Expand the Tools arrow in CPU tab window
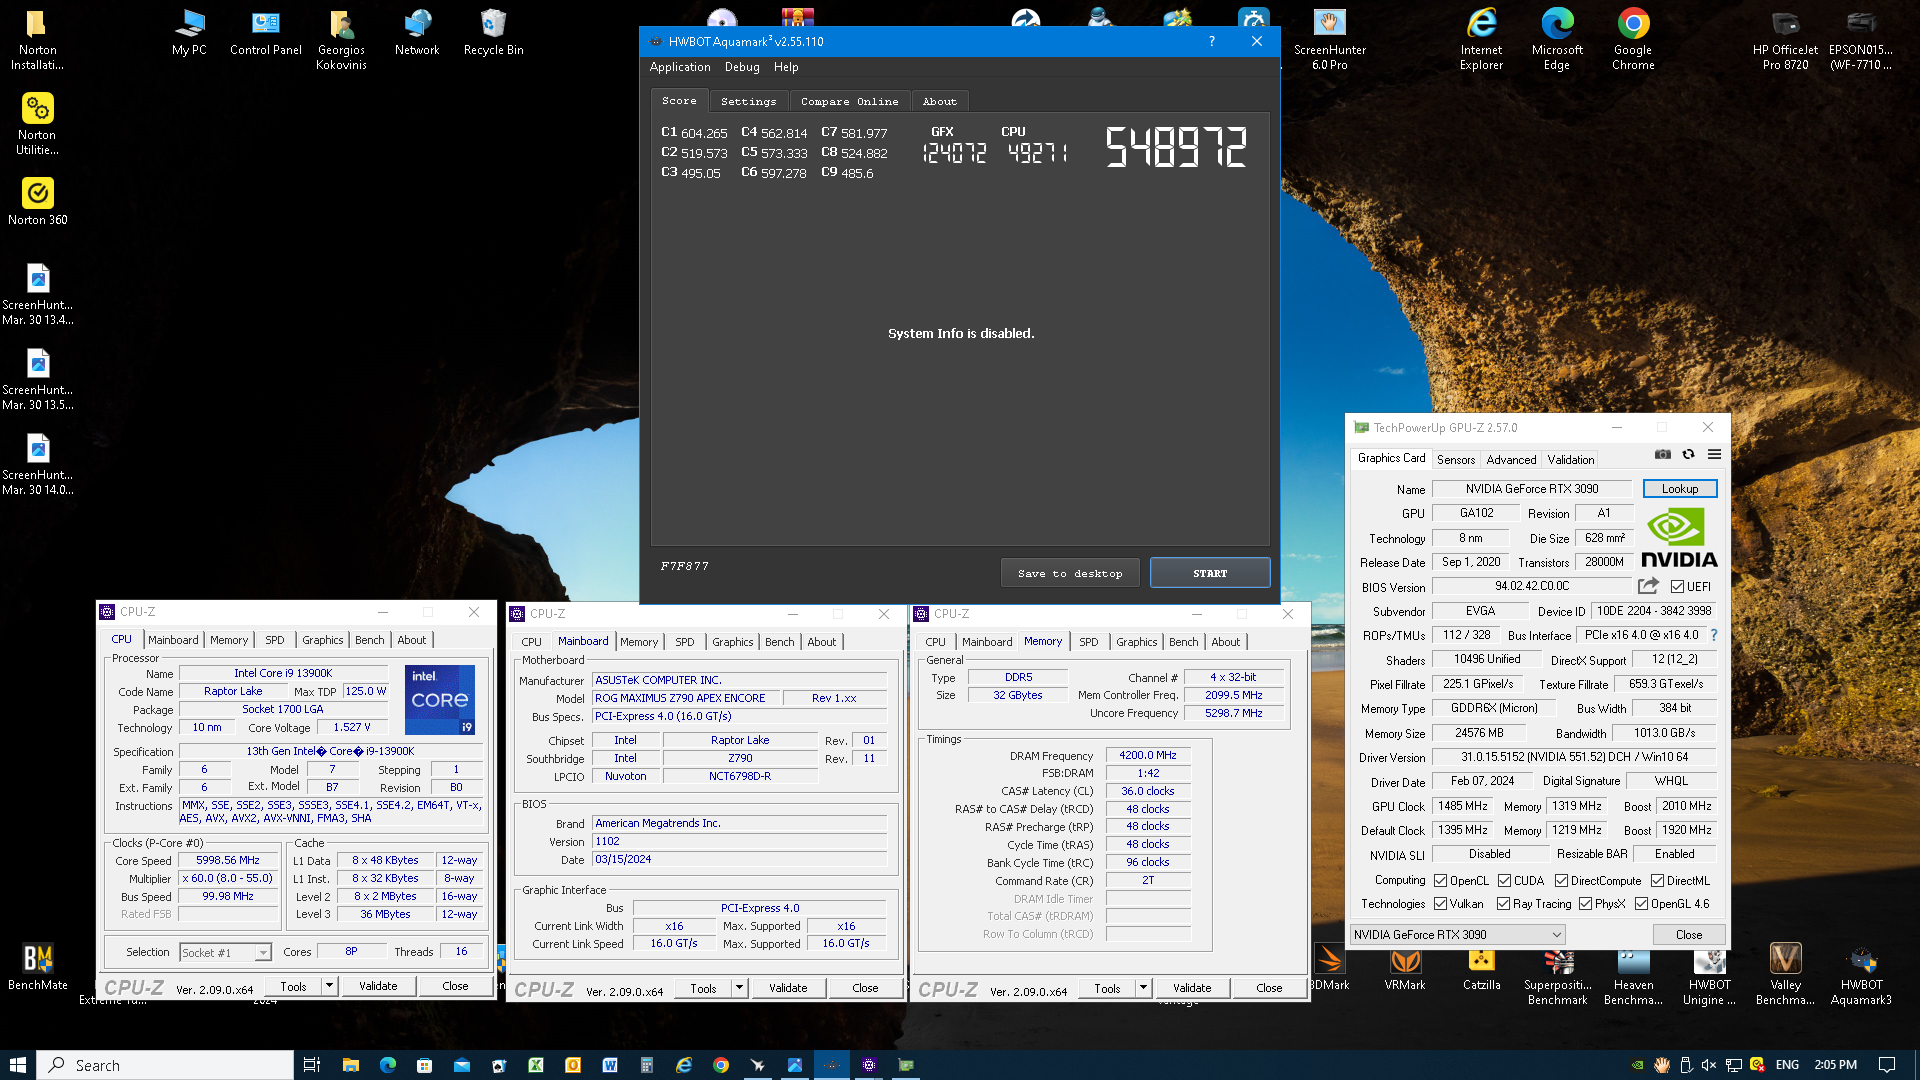This screenshot has width=1920, height=1080. click(328, 986)
